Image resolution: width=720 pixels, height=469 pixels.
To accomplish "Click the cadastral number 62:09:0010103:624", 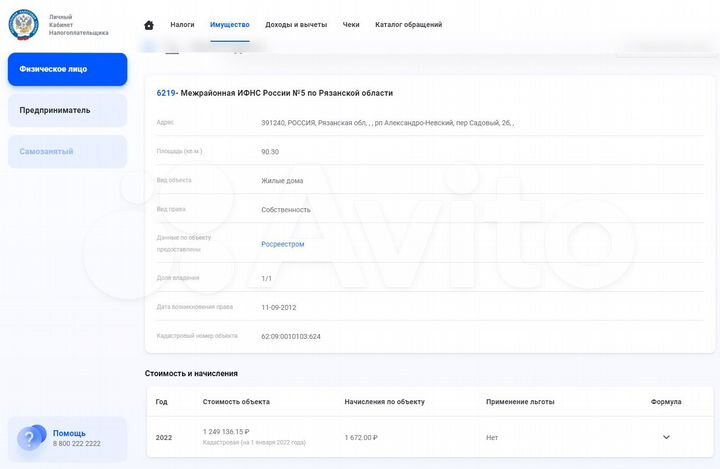I will [x=291, y=336].
